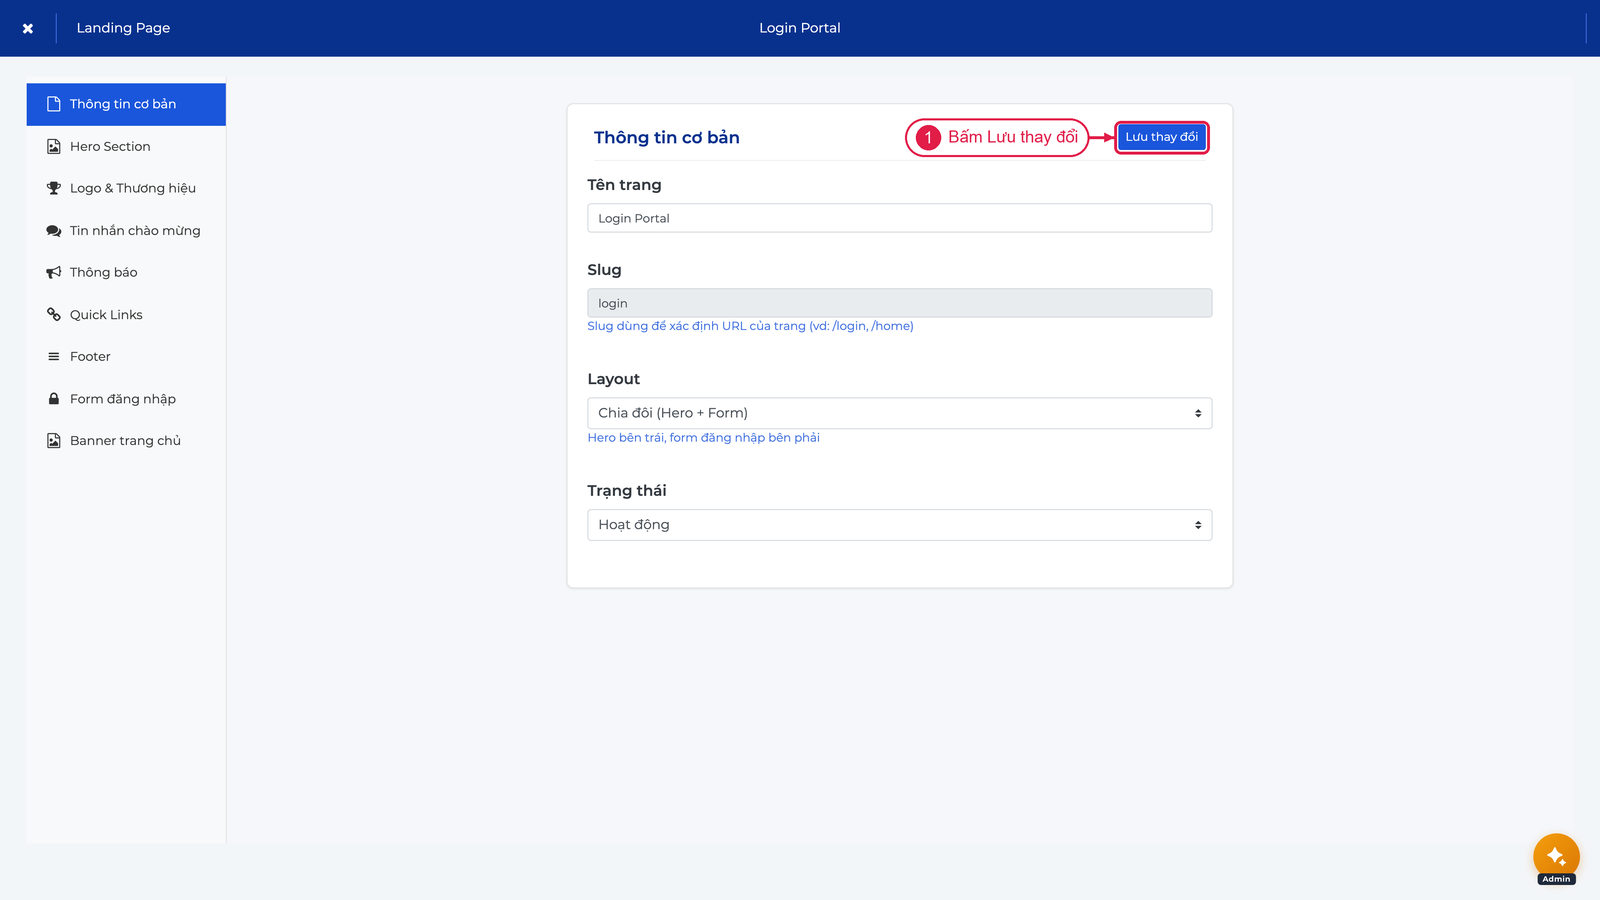The height and width of the screenshot is (900, 1600).
Task: Click the hamburger lines icon for Footer
Action: point(54,357)
